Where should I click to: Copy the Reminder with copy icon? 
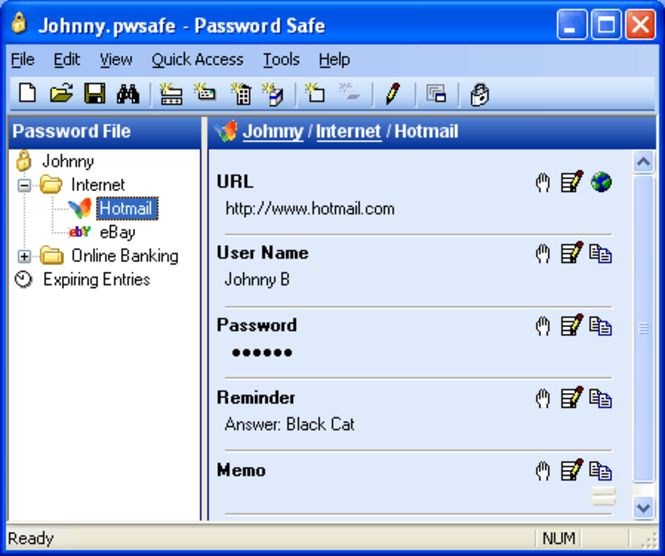click(x=601, y=398)
